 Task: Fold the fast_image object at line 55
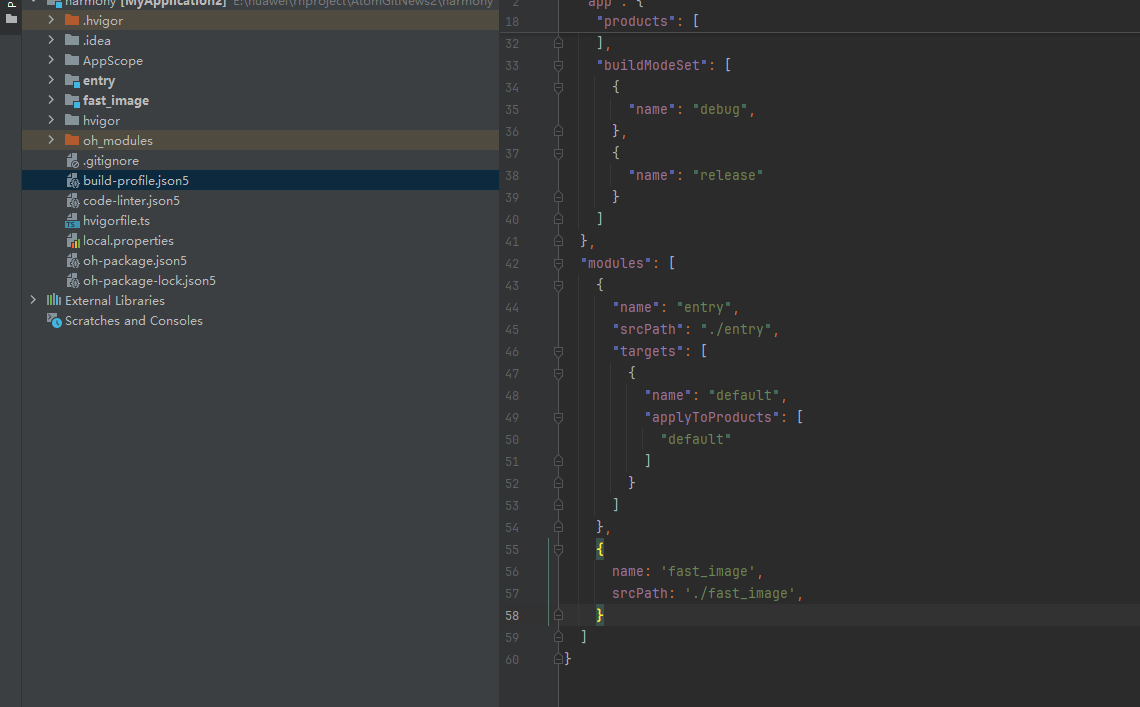coord(558,550)
